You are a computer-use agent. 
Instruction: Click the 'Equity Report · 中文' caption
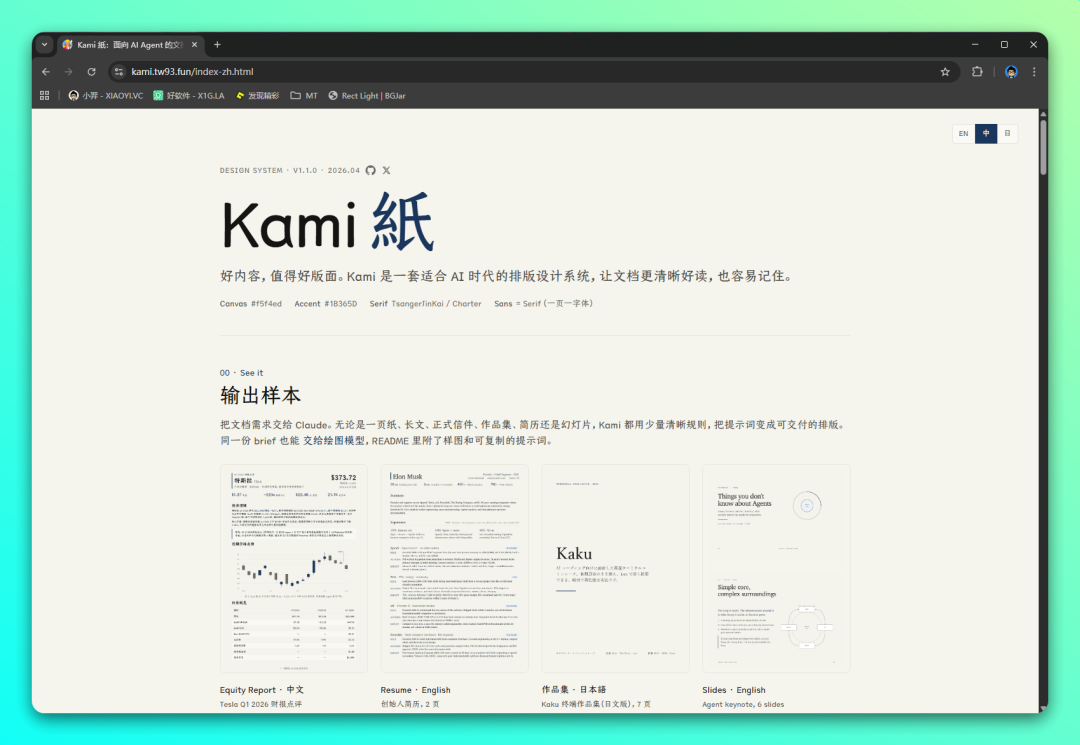(262, 690)
